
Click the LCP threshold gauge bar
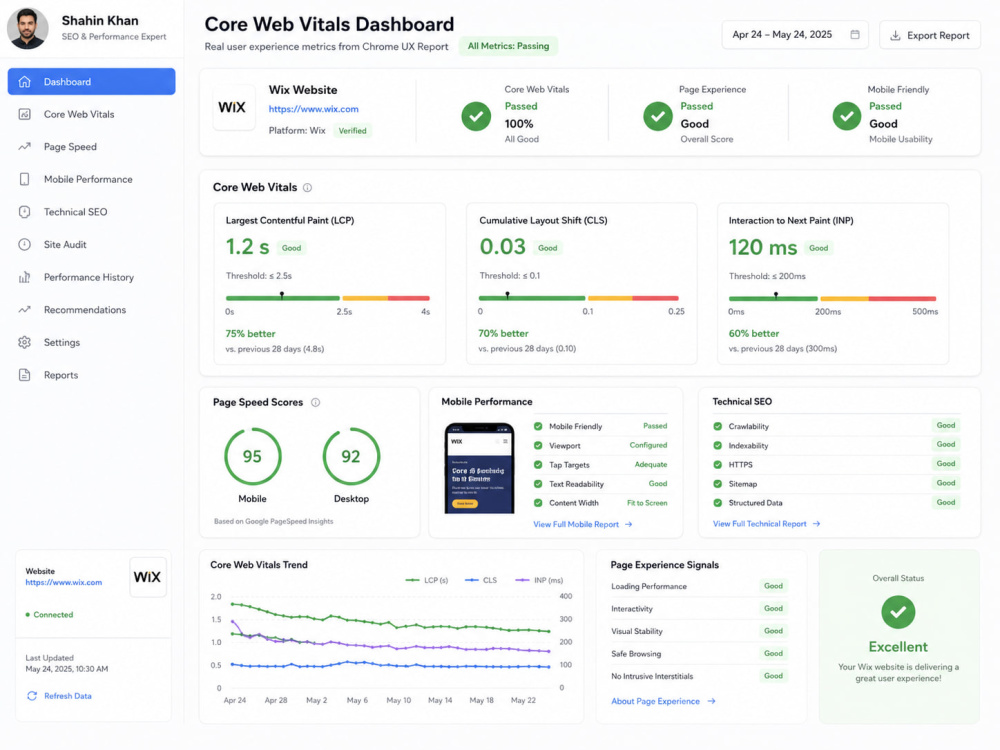[x=327, y=298]
